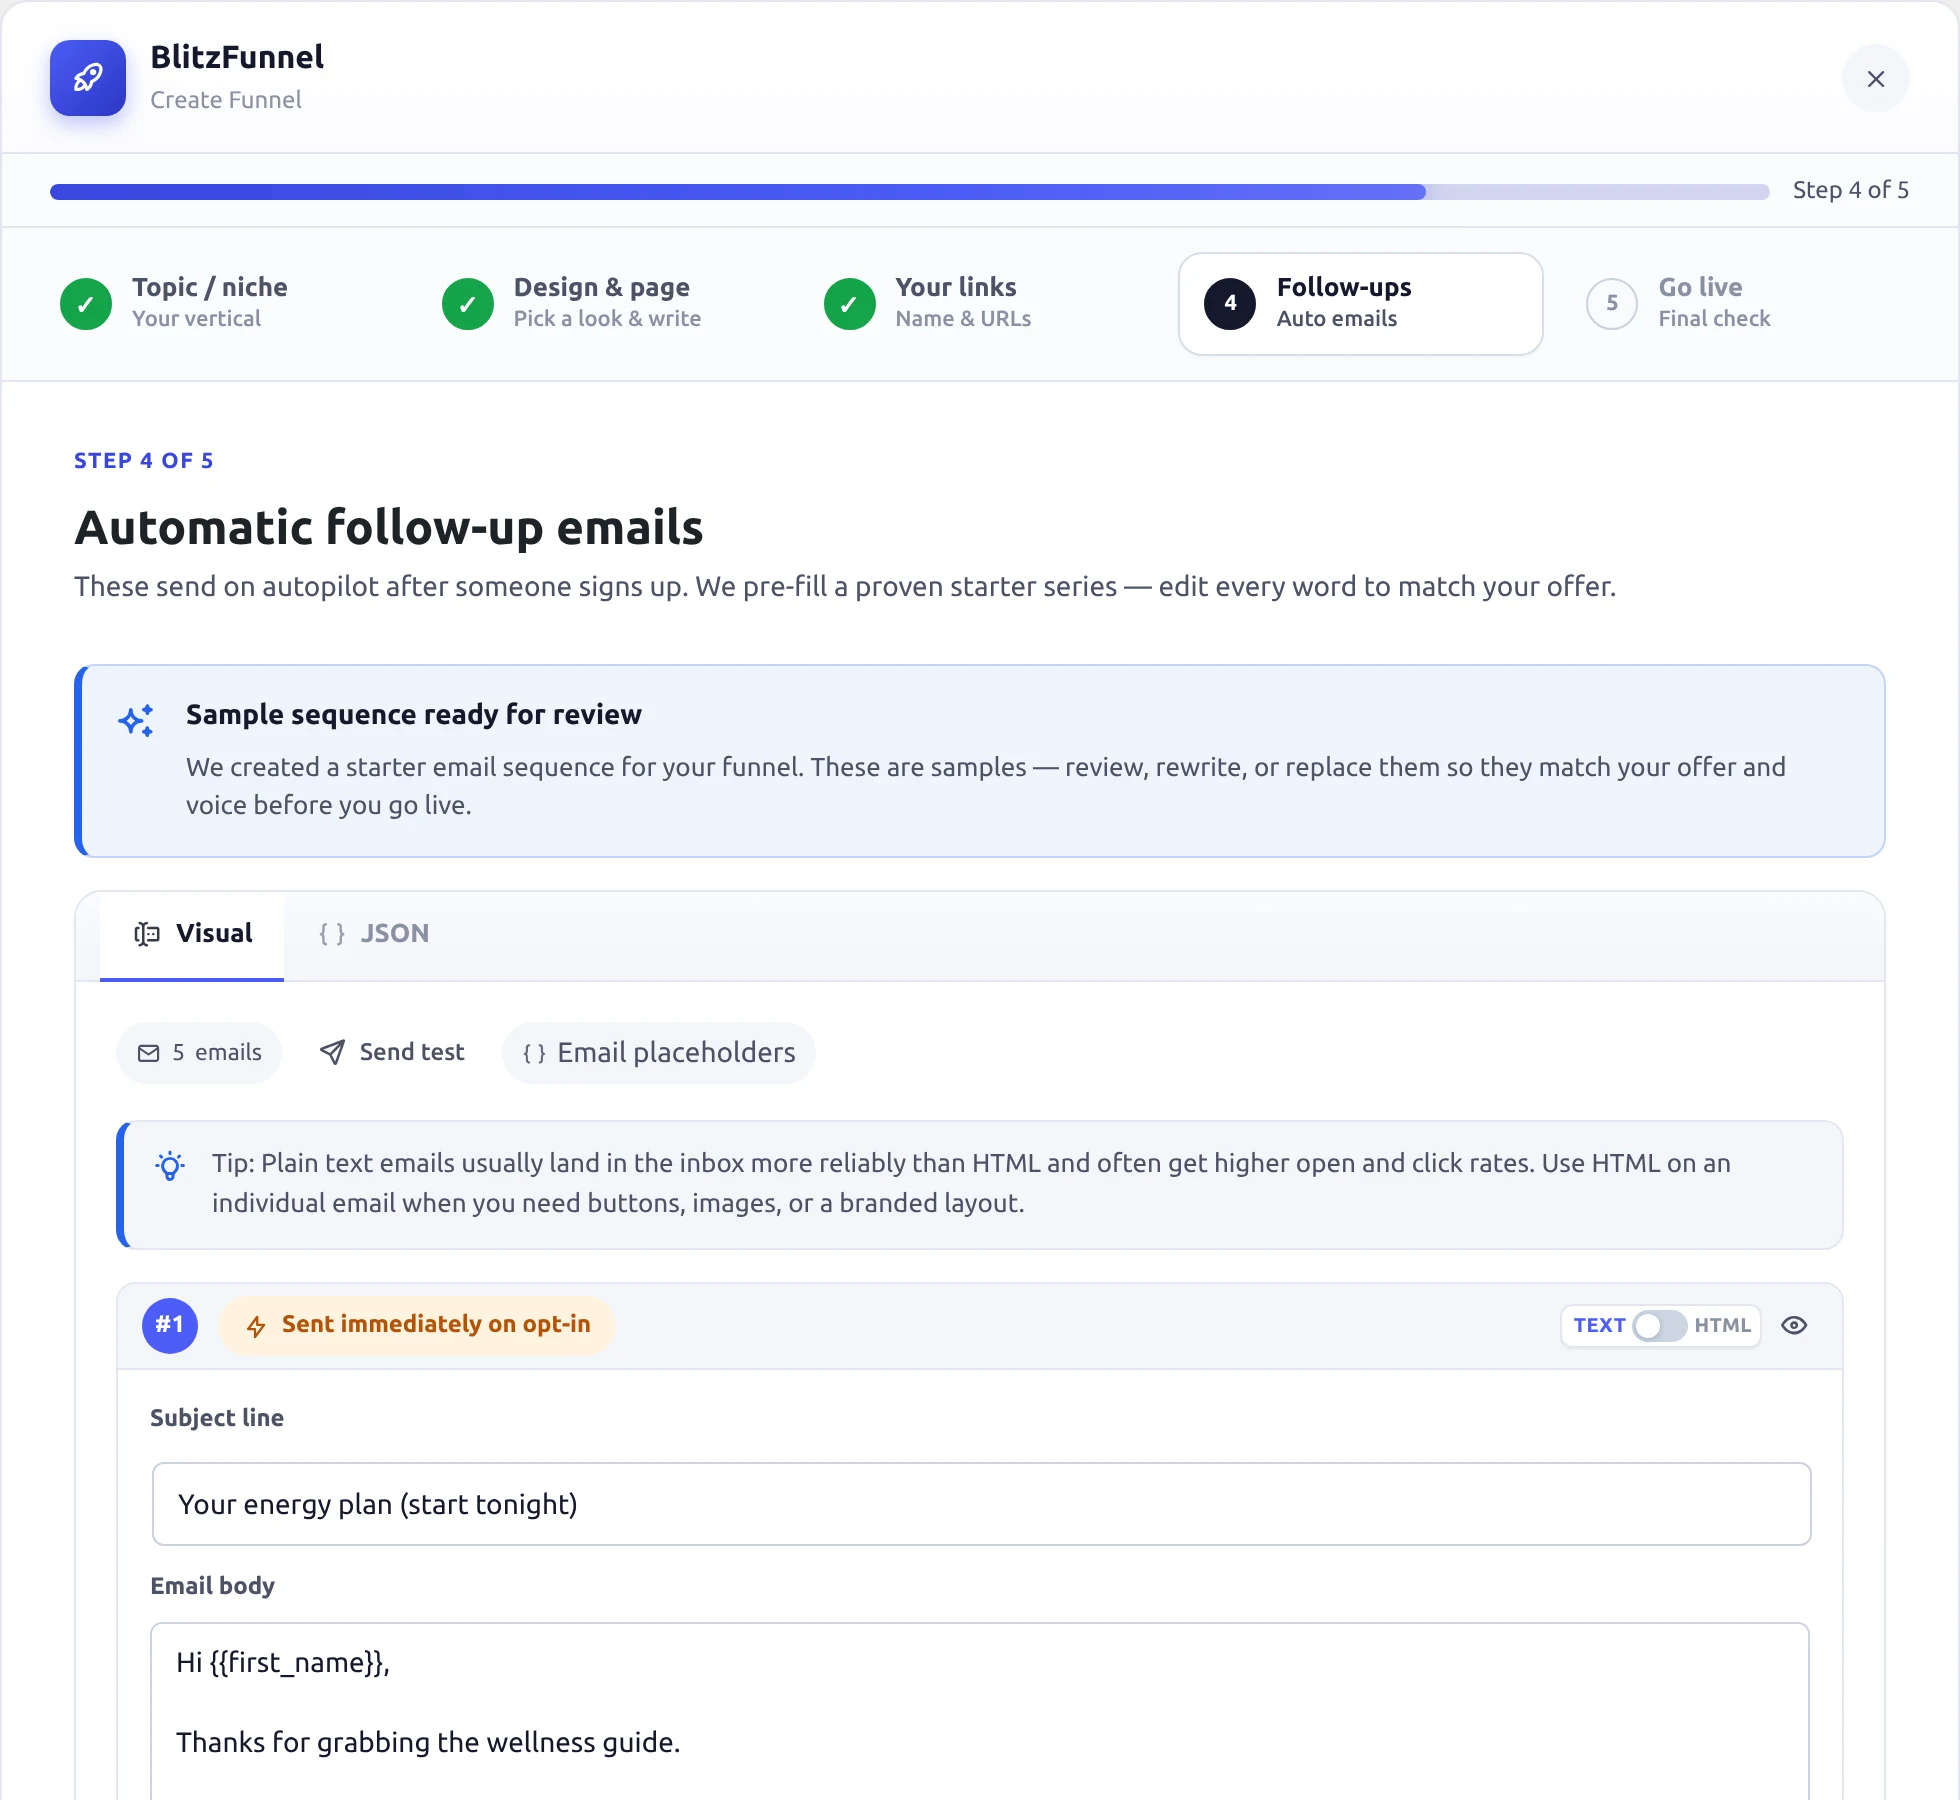
Task: Select the HTML format label
Action: coord(1722,1326)
